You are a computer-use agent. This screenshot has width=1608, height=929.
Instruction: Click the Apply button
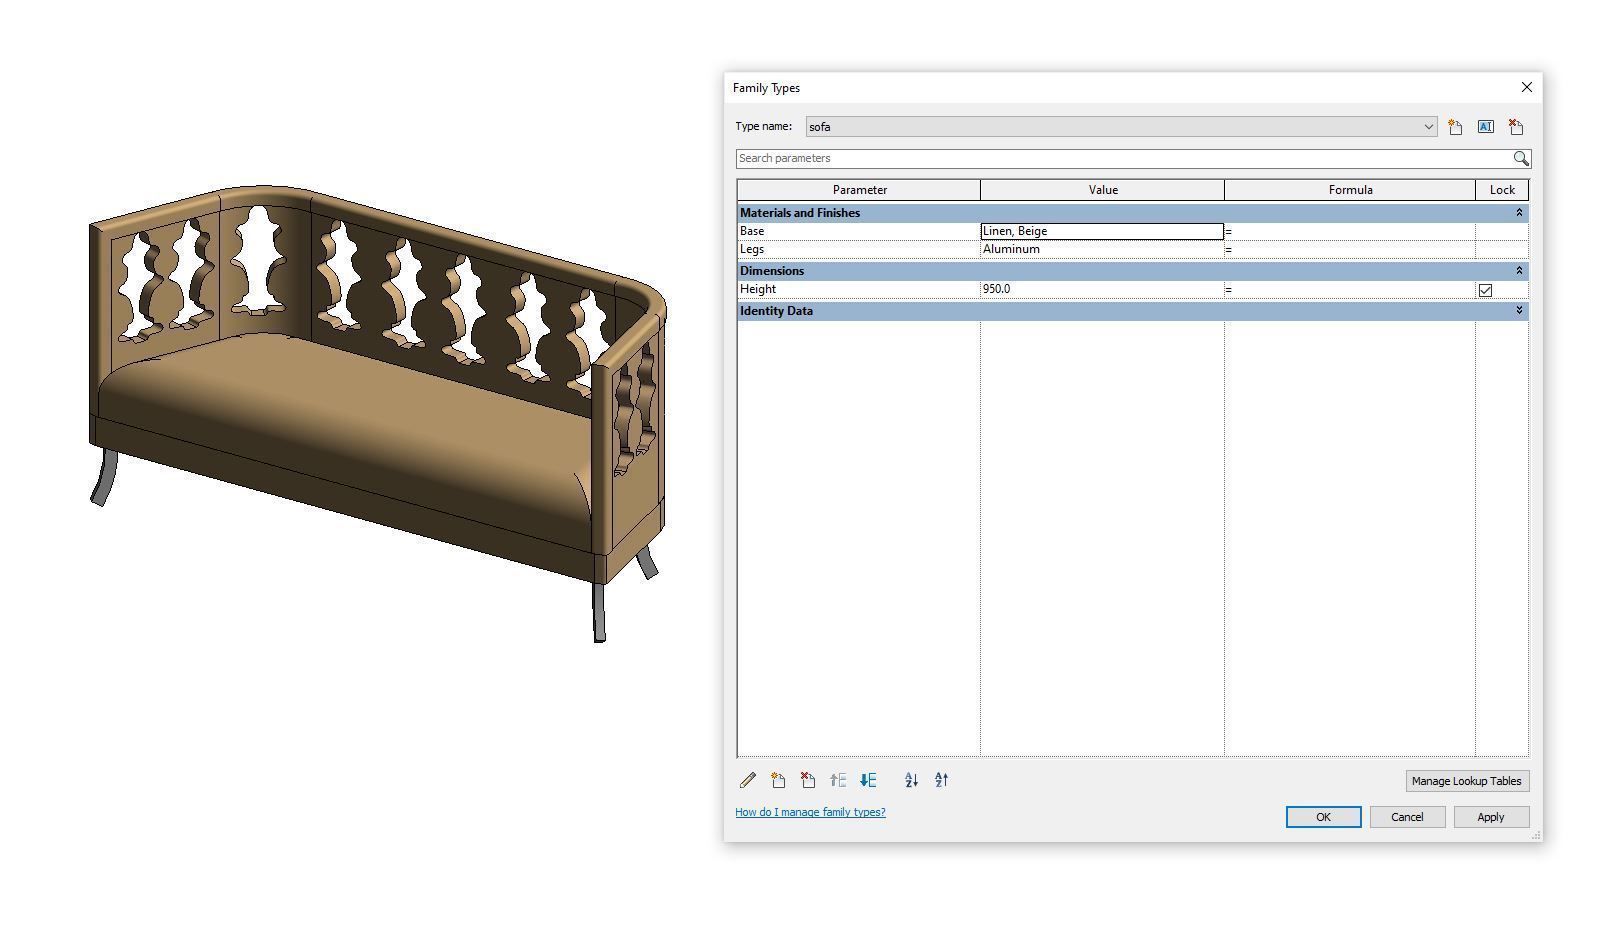1491,816
